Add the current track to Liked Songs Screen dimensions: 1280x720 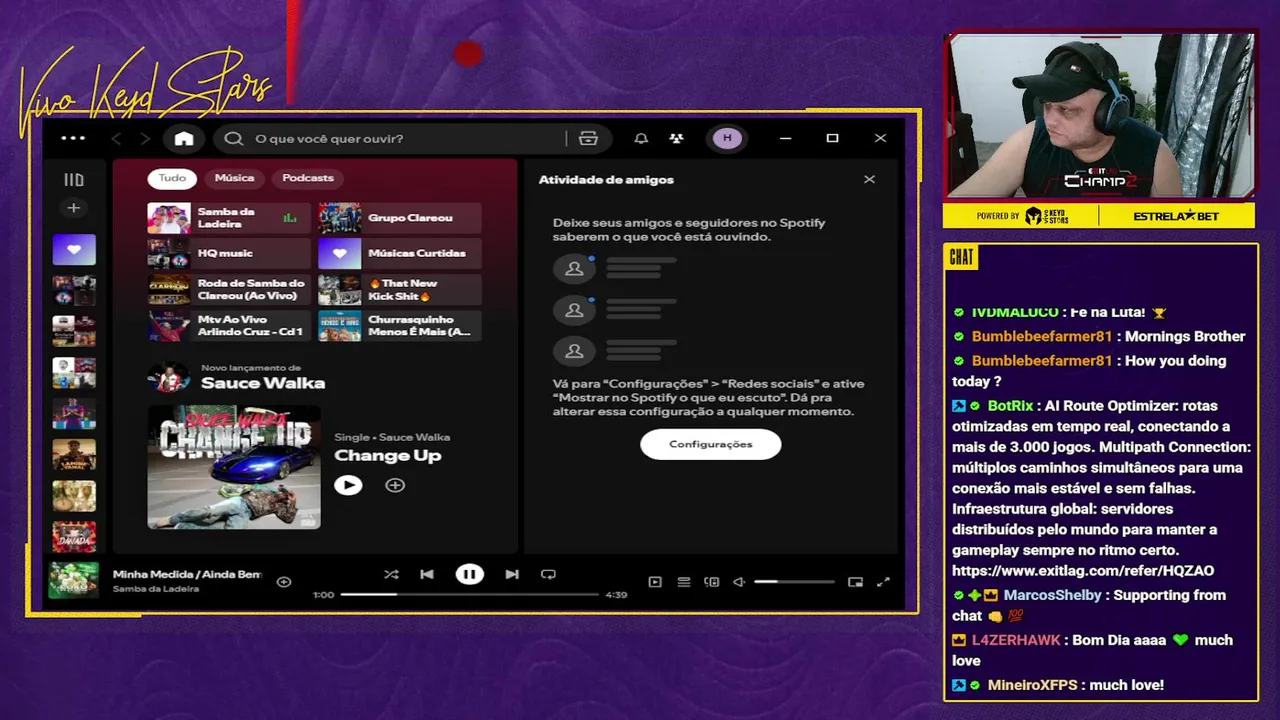284,581
